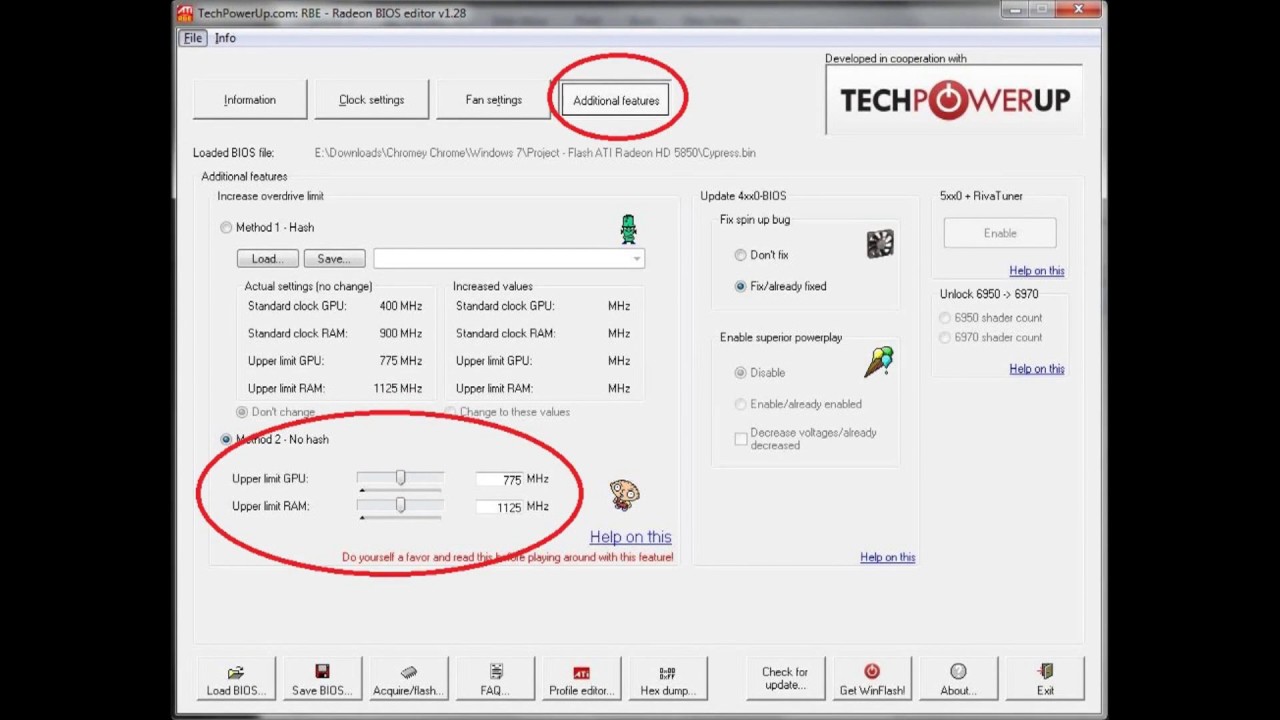Select Method 2 - No hash option
This screenshot has height=720, width=1280.
click(x=226, y=440)
